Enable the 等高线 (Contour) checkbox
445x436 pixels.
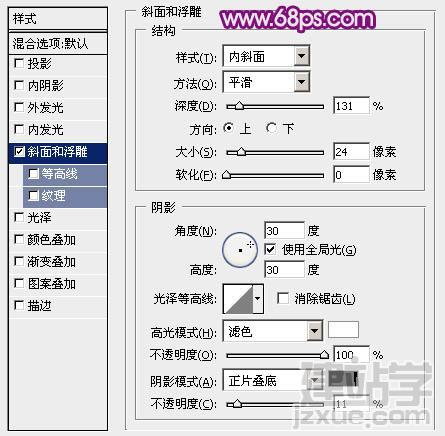click(x=34, y=173)
